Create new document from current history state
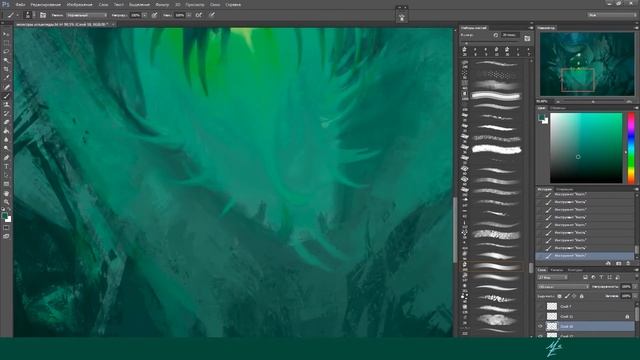The image size is (640, 360). pyautogui.click(x=608, y=263)
